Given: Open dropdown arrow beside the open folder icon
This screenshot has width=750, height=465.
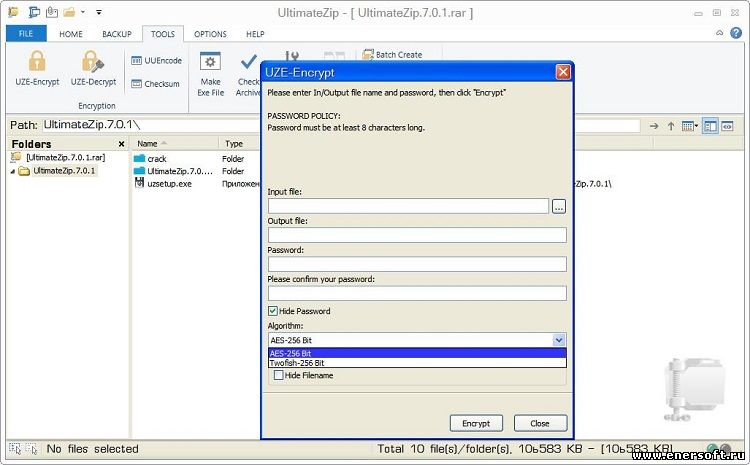Looking at the screenshot, I should pos(83,12).
